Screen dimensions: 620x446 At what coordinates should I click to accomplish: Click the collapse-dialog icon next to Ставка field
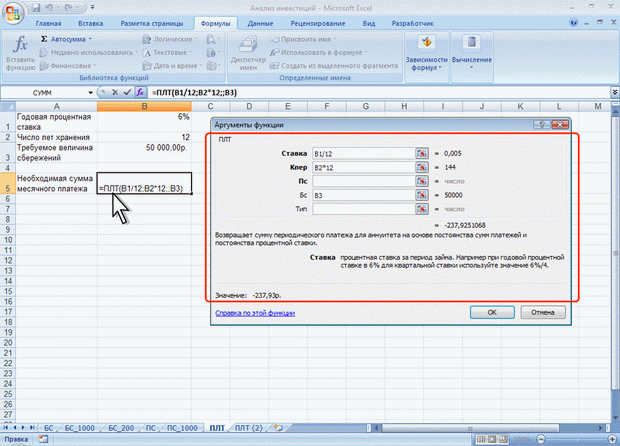[x=422, y=153]
